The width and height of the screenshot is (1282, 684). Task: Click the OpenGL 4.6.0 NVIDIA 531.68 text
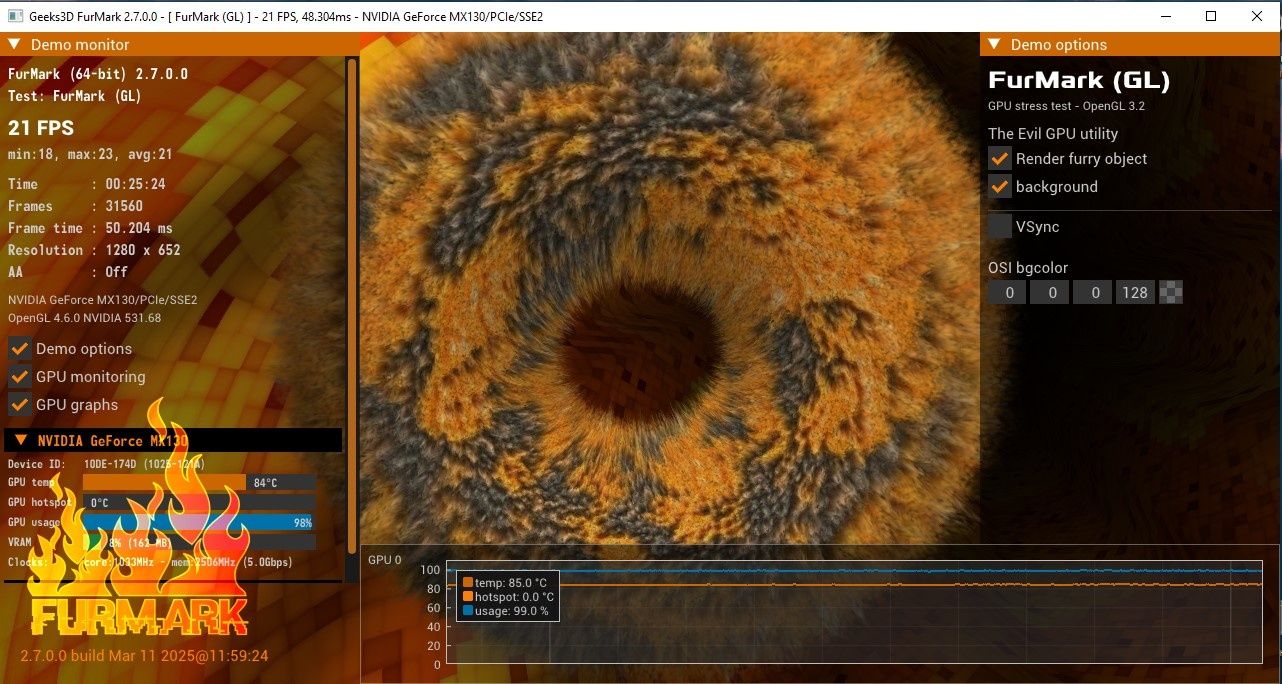point(85,318)
